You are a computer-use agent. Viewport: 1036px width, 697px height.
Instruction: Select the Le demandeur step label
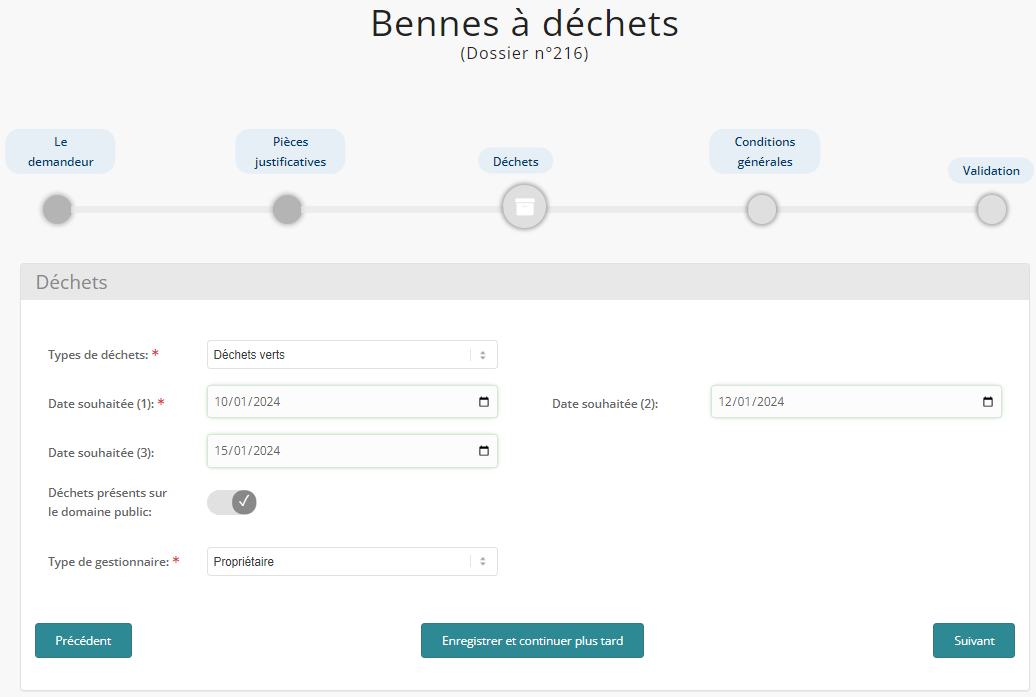(61, 152)
